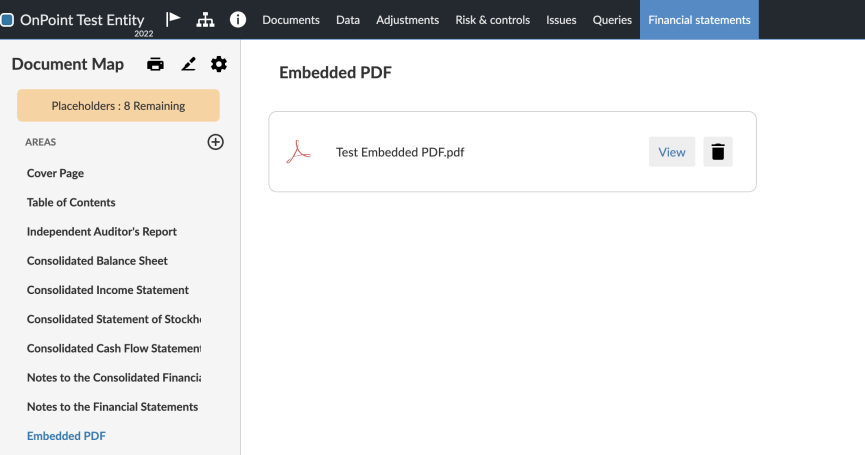Delete the Test Embedded PDF file
This screenshot has height=455, width=865.
(x=718, y=152)
